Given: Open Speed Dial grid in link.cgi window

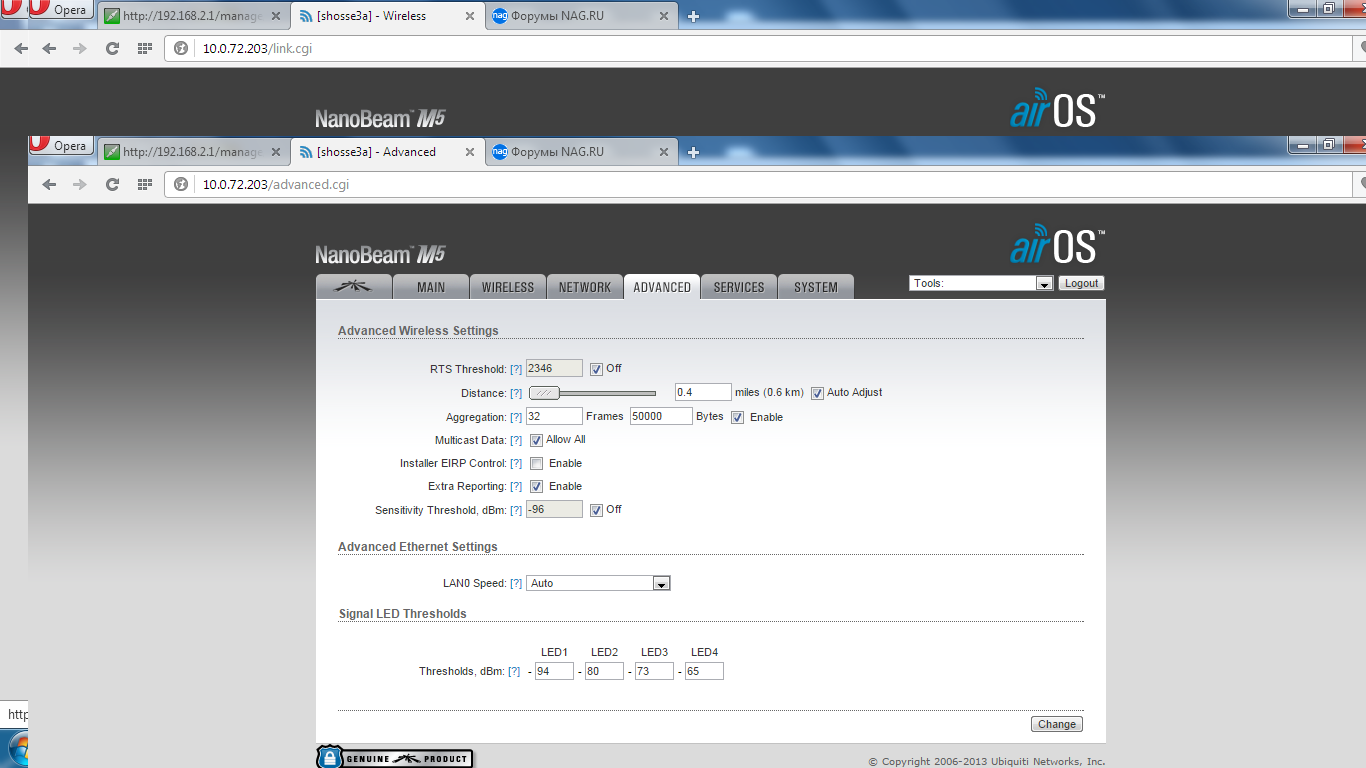Looking at the screenshot, I should click(144, 48).
